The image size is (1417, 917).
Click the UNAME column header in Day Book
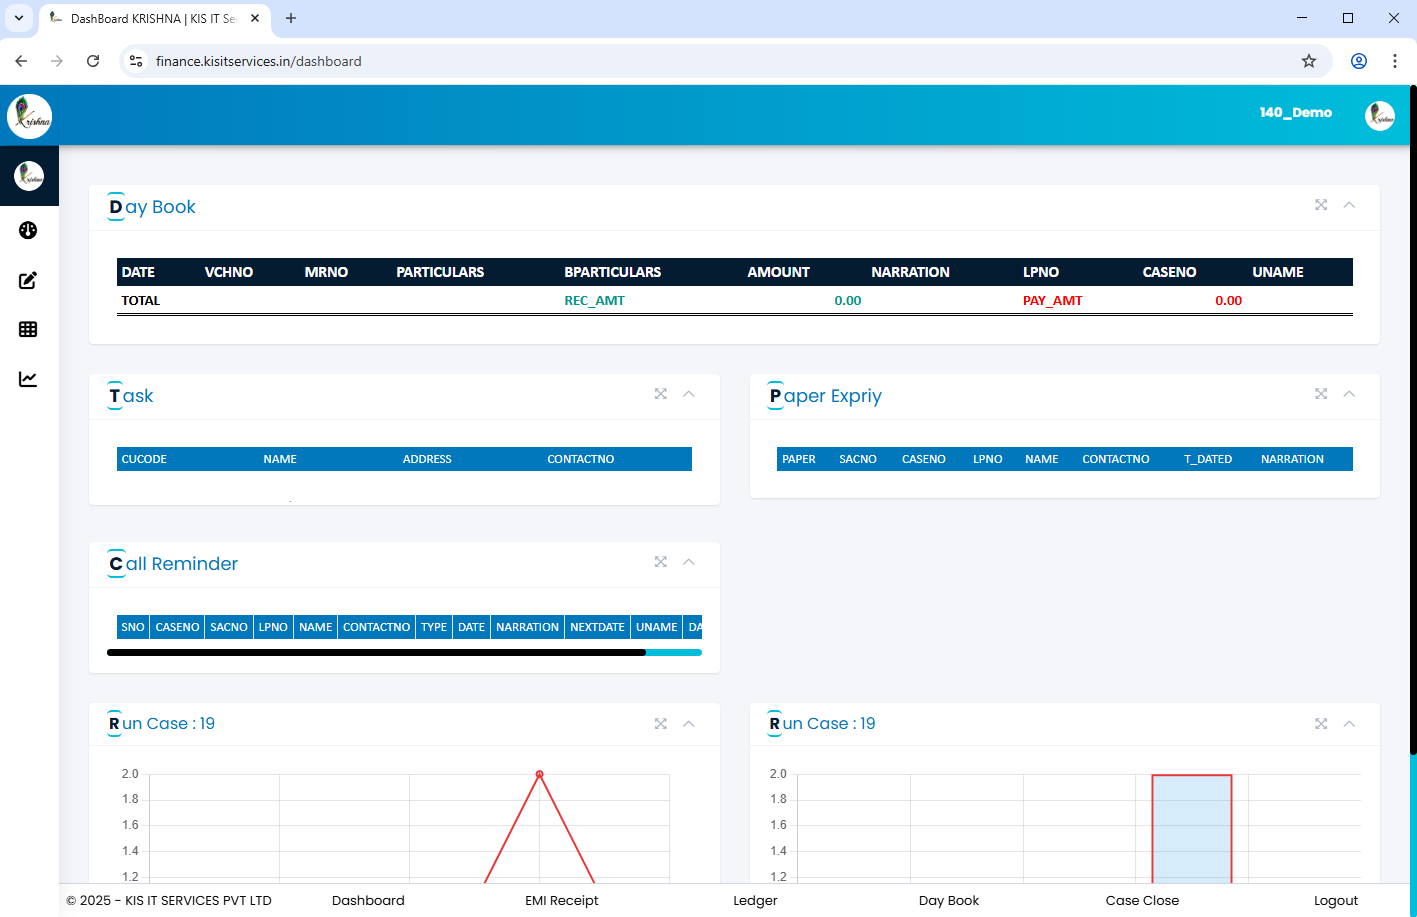click(1278, 272)
